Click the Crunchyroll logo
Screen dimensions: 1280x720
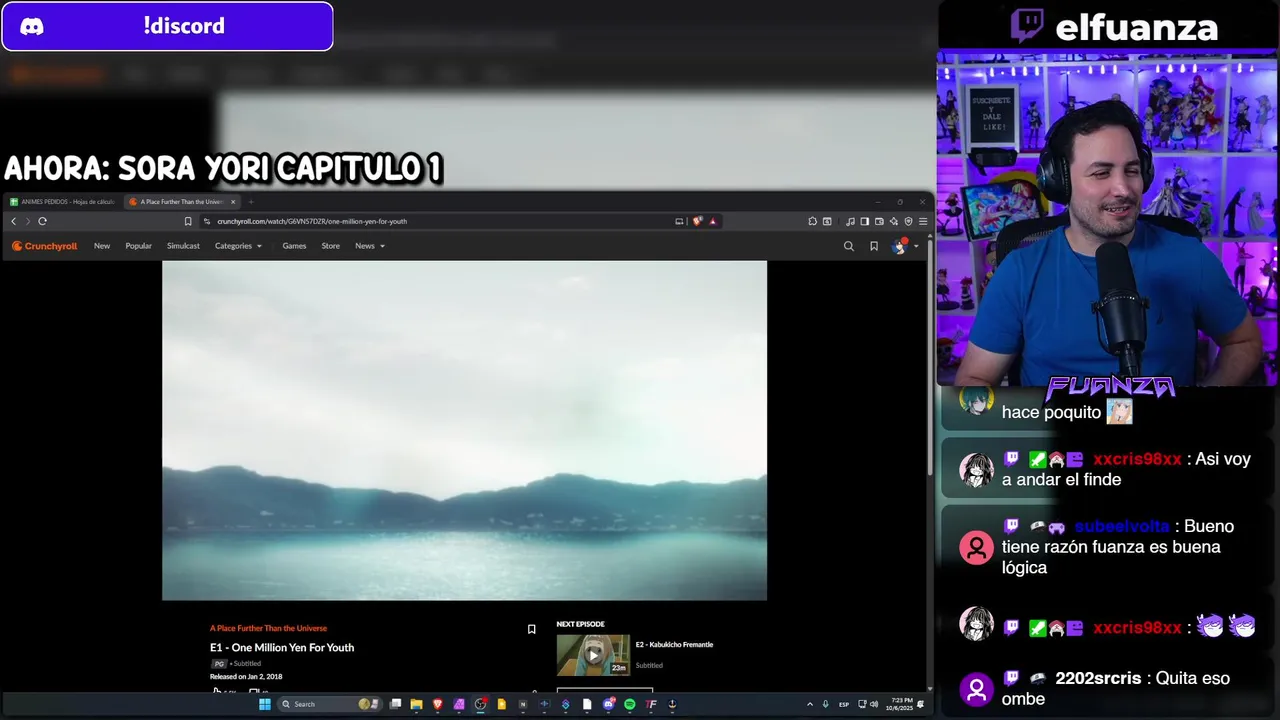click(x=44, y=246)
